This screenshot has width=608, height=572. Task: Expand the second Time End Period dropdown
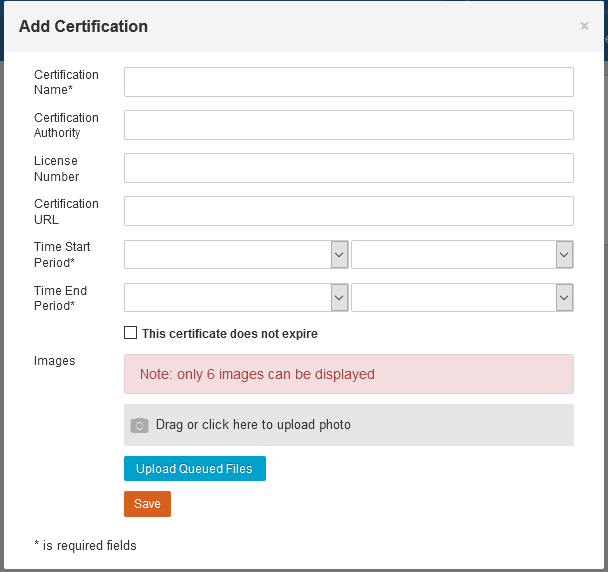click(x=462, y=298)
